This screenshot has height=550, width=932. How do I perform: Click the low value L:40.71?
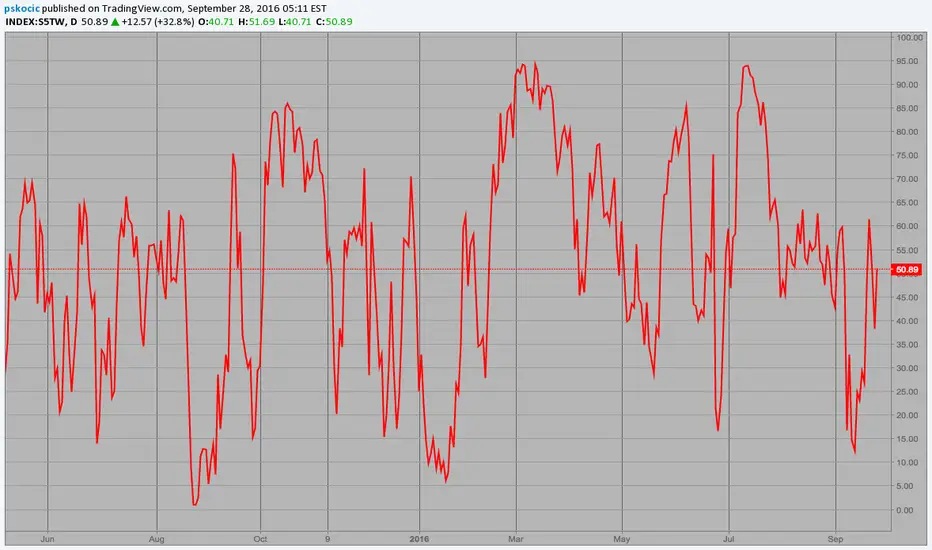click(295, 21)
